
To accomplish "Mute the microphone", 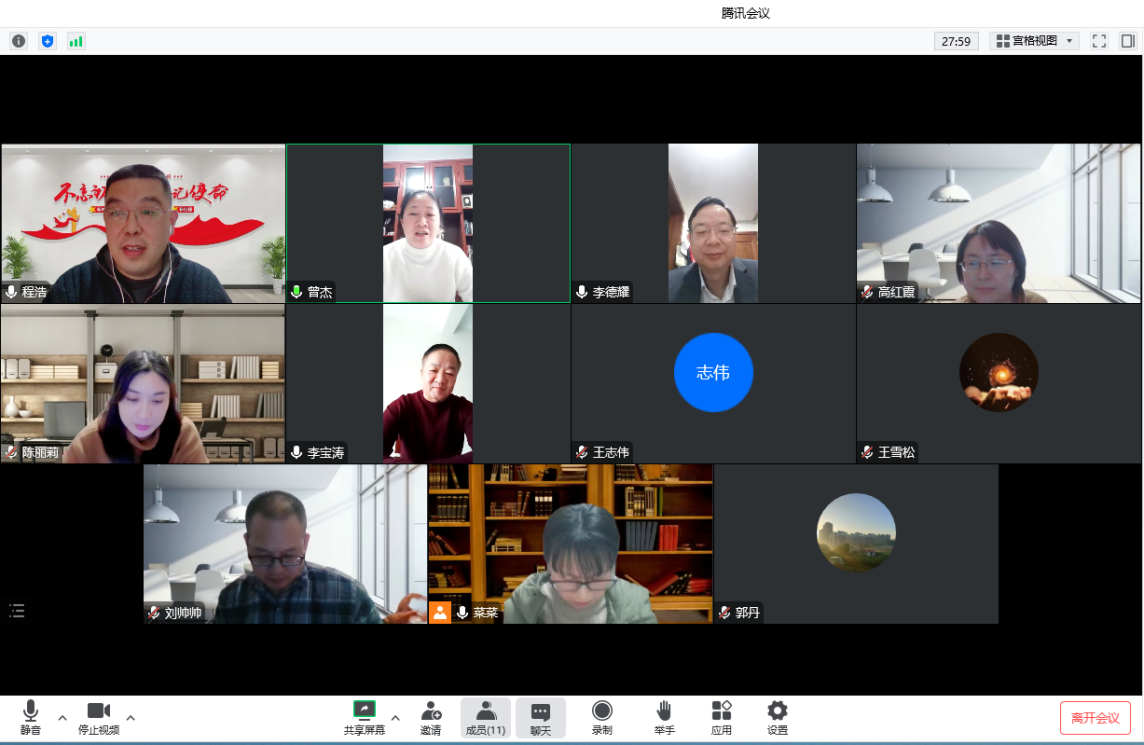I will pyautogui.click(x=31, y=717).
